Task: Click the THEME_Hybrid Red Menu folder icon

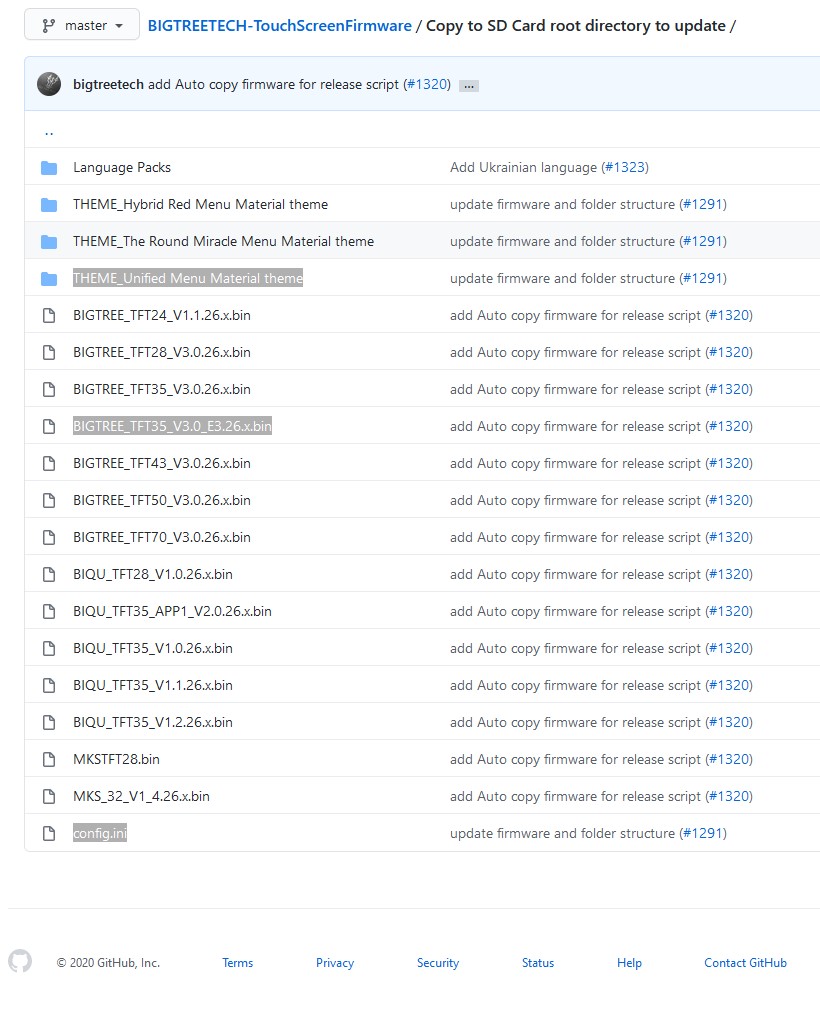Action: [49, 205]
